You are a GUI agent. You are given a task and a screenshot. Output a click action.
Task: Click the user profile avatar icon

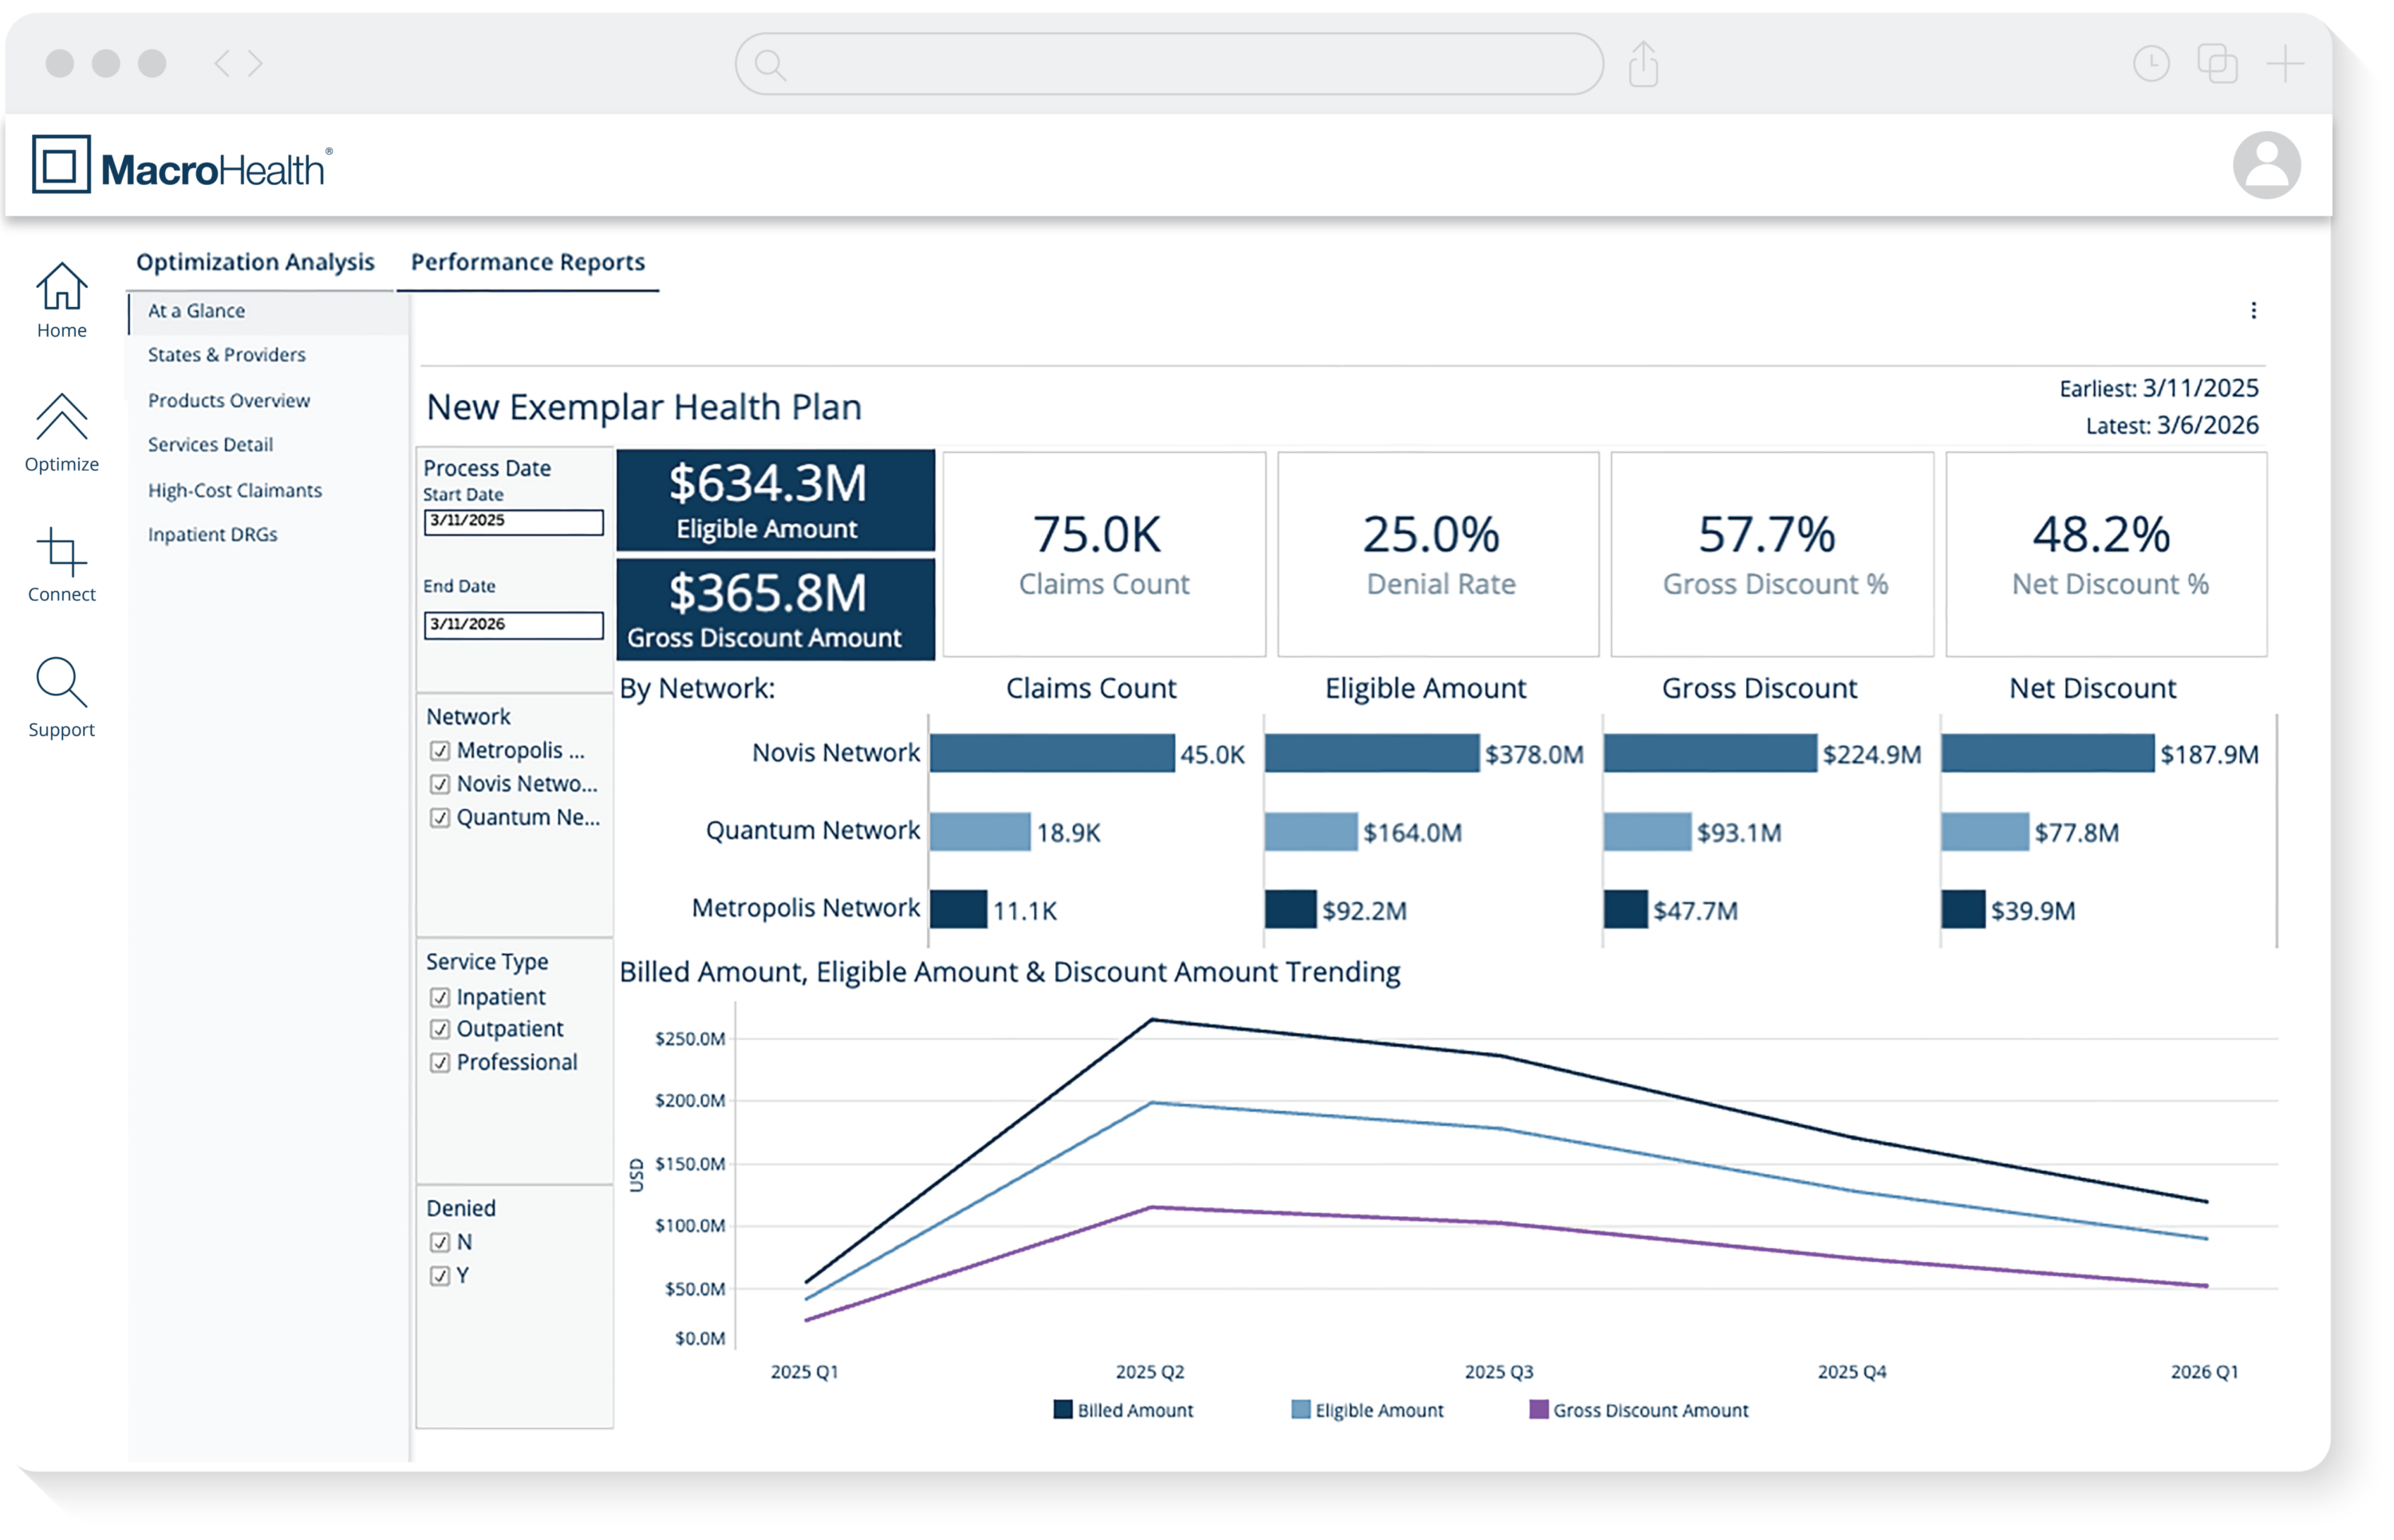pos(2266,165)
